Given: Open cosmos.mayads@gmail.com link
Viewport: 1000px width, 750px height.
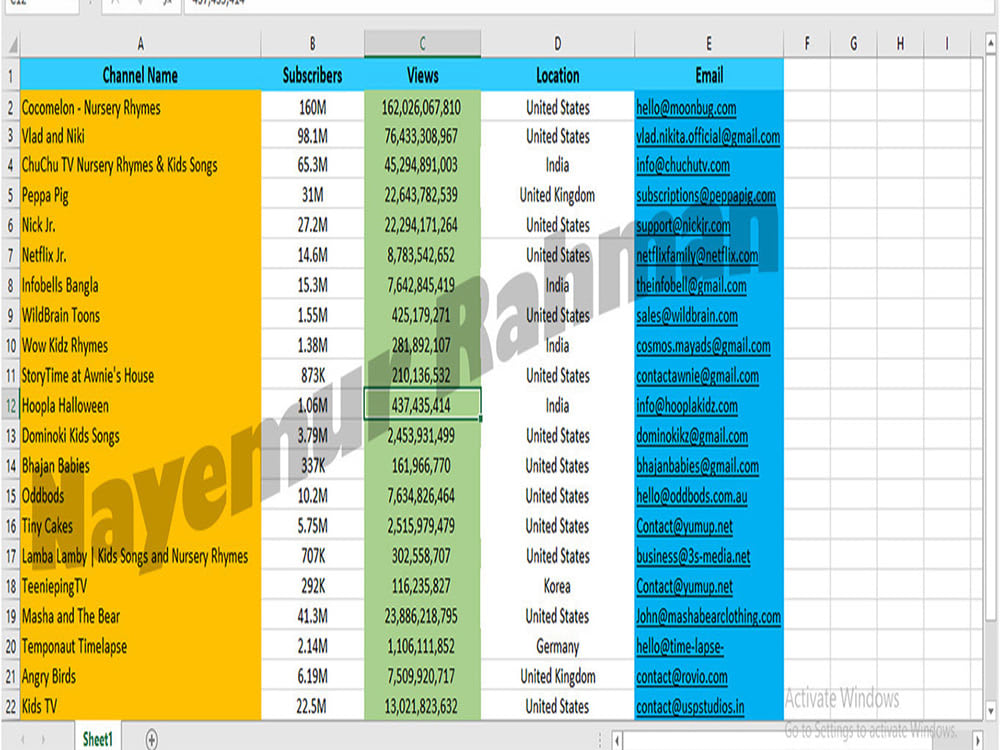Looking at the screenshot, I should click(703, 346).
